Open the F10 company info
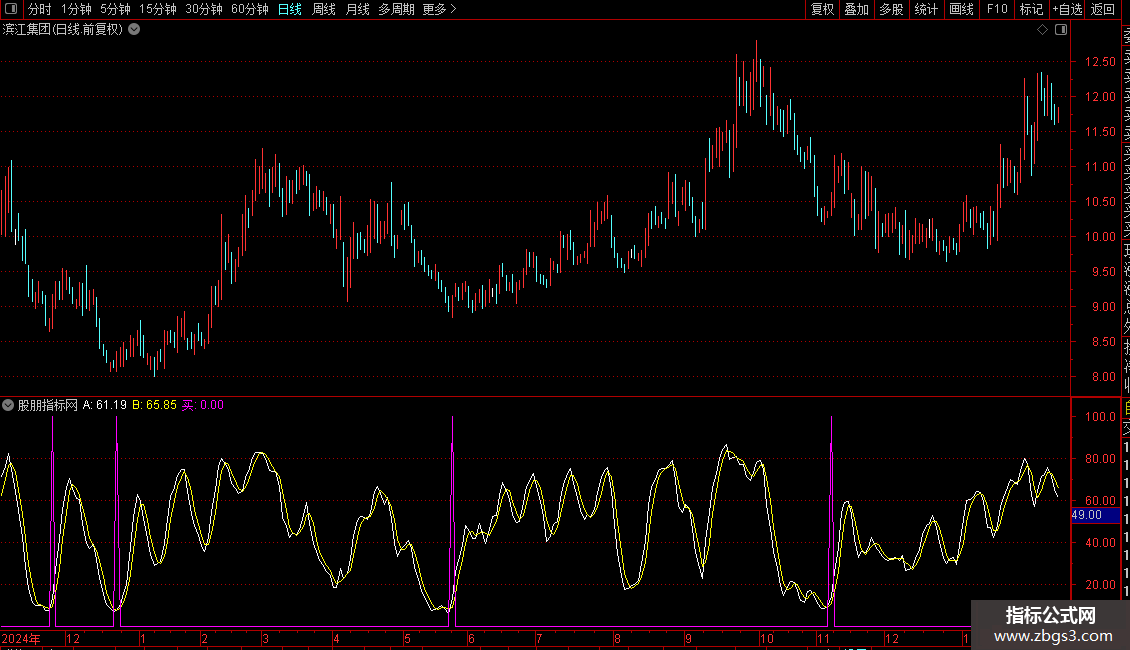This screenshot has height=650, width=1130. [997, 9]
